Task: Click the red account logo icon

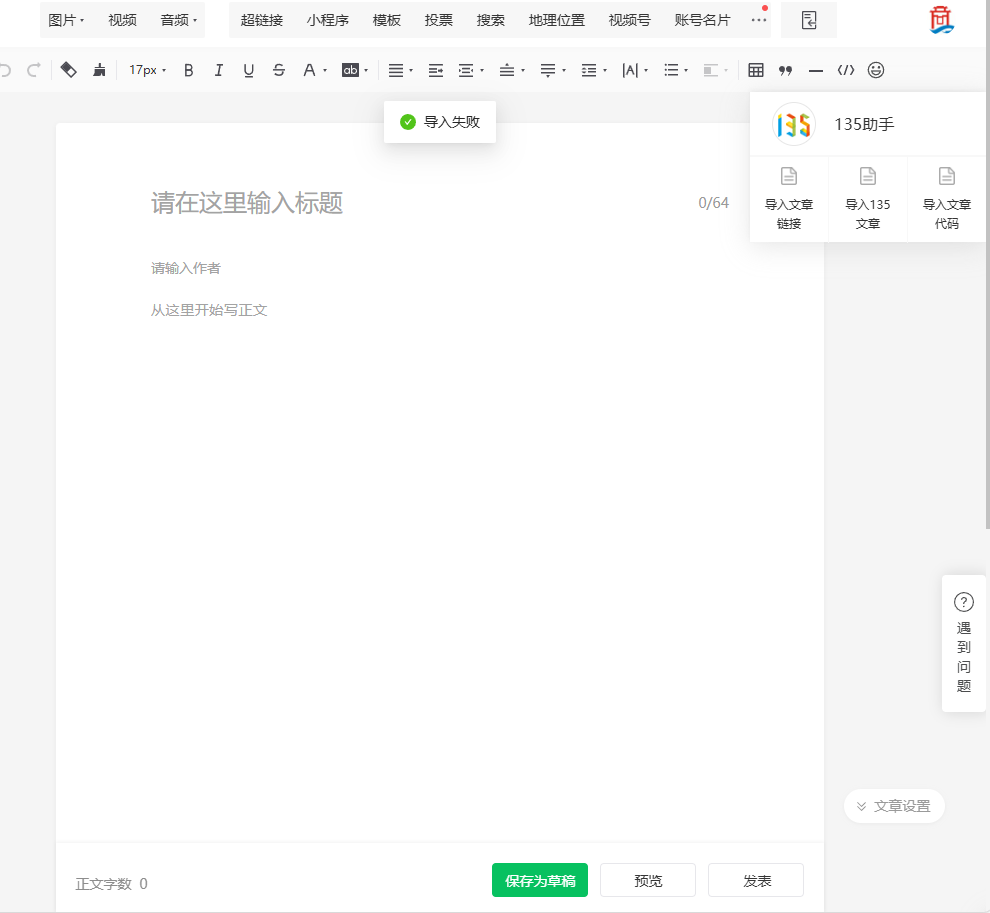Action: click(x=941, y=20)
